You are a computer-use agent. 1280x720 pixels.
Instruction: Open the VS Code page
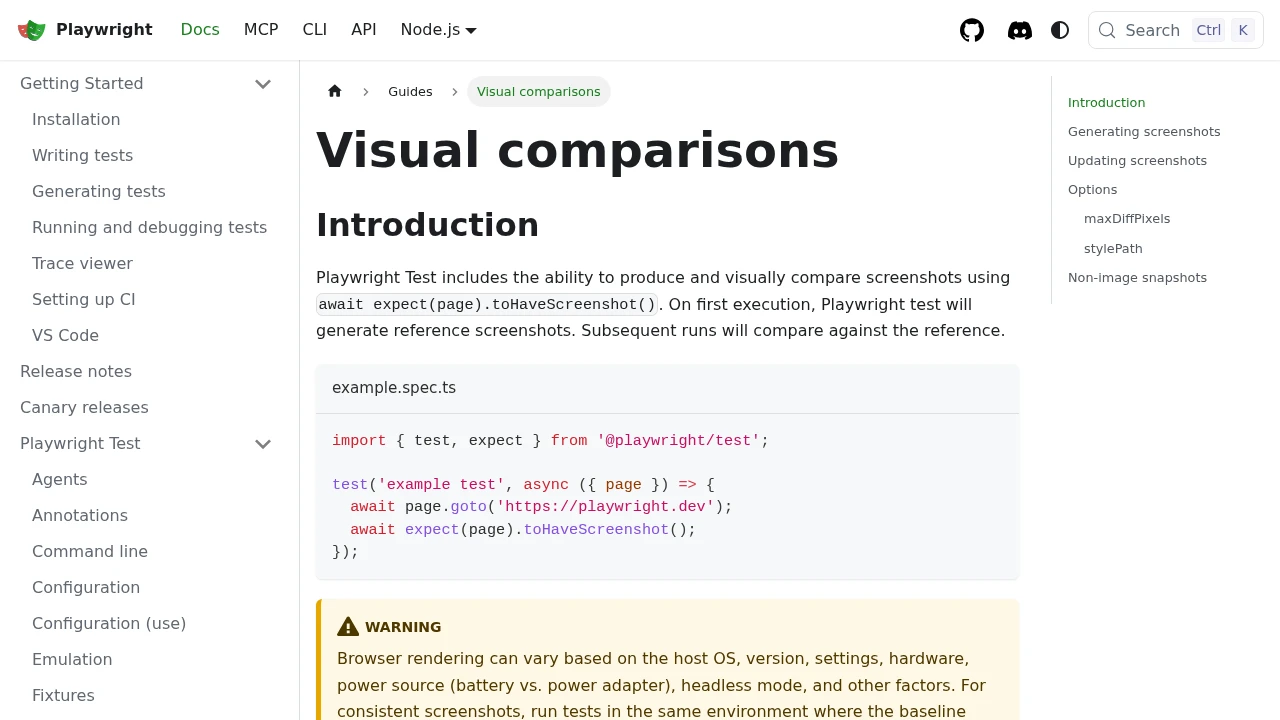65,336
